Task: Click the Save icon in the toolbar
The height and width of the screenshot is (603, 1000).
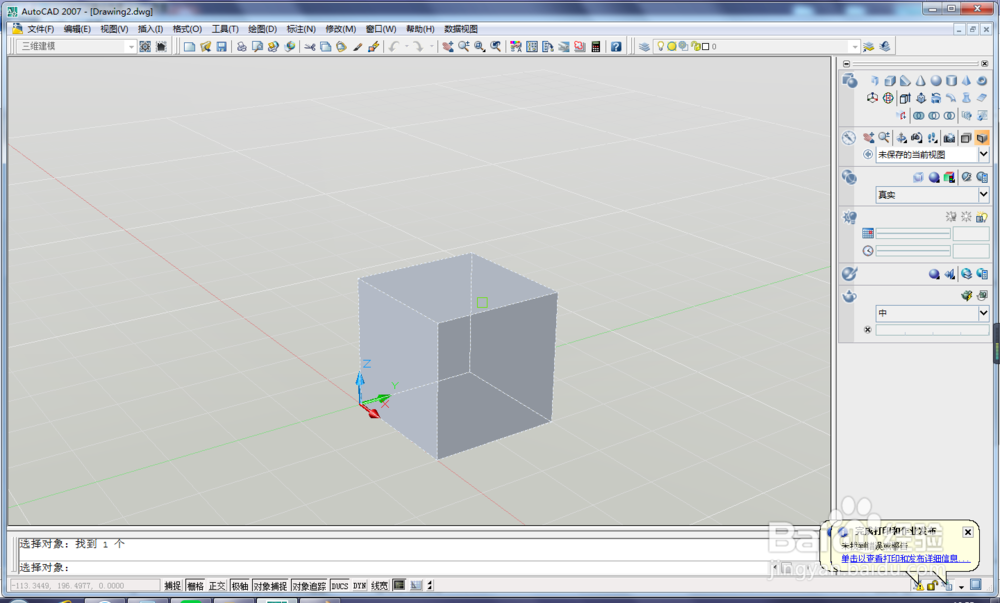Action: pos(221,47)
